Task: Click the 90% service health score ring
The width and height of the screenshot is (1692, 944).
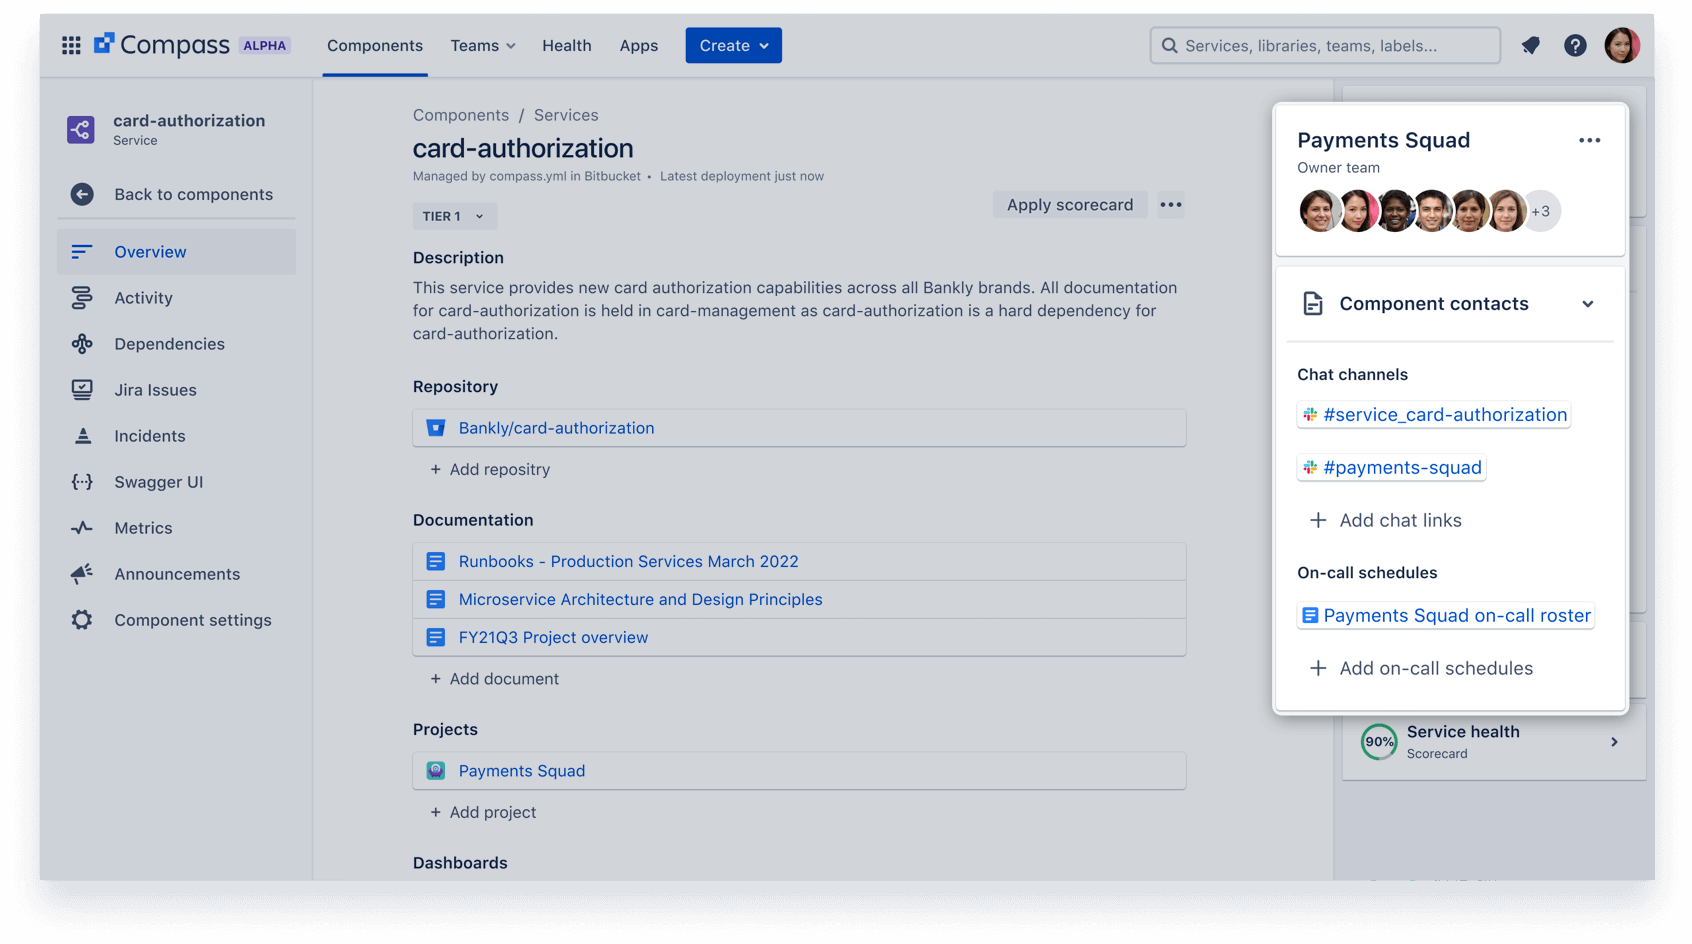Action: pyautogui.click(x=1379, y=742)
